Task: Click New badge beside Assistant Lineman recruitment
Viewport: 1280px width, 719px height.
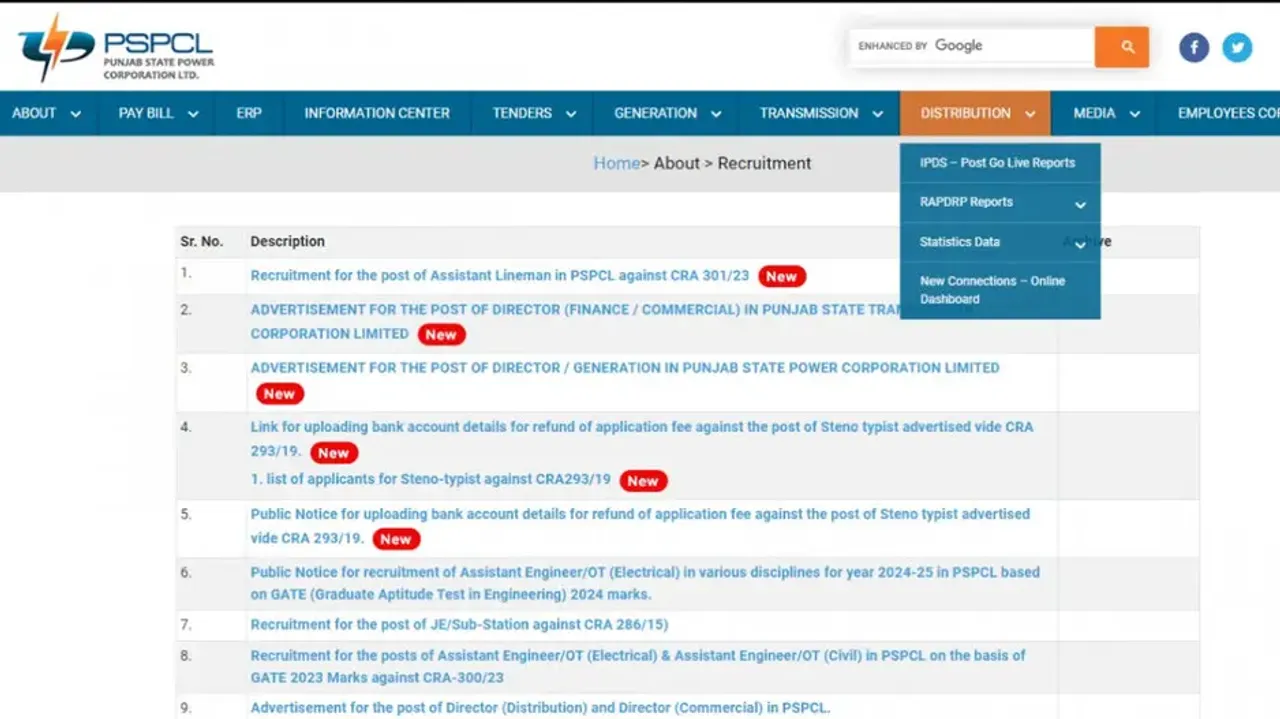Action: coord(781,276)
